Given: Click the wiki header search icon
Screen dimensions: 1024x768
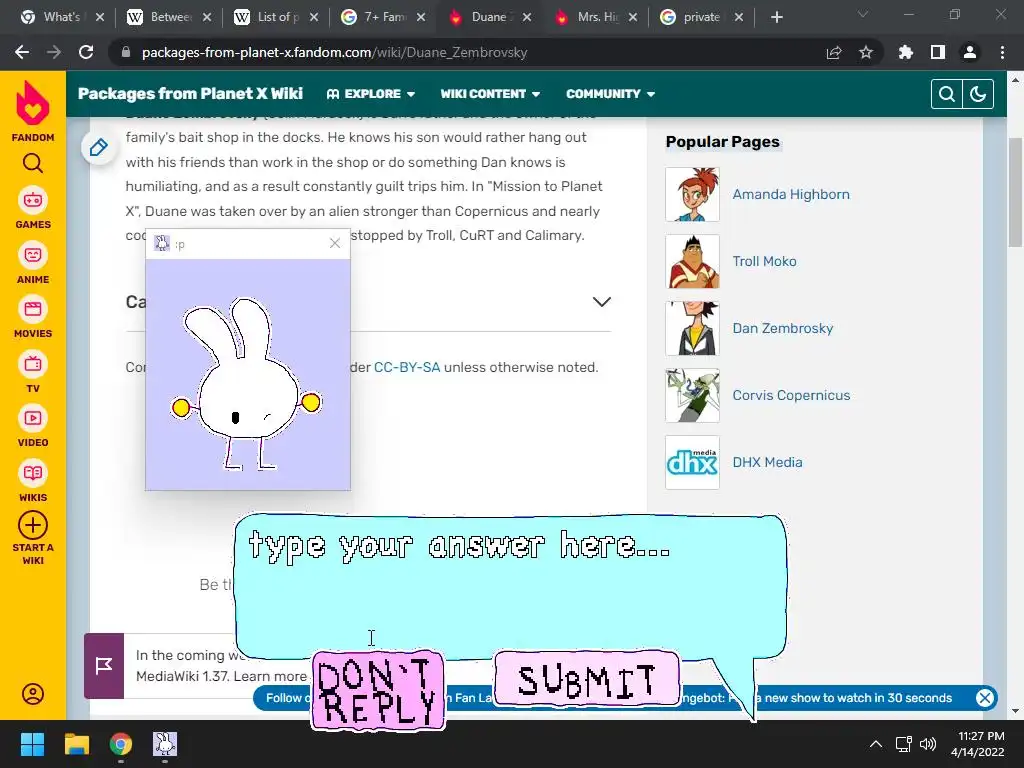Looking at the screenshot, I should (947, 94).
